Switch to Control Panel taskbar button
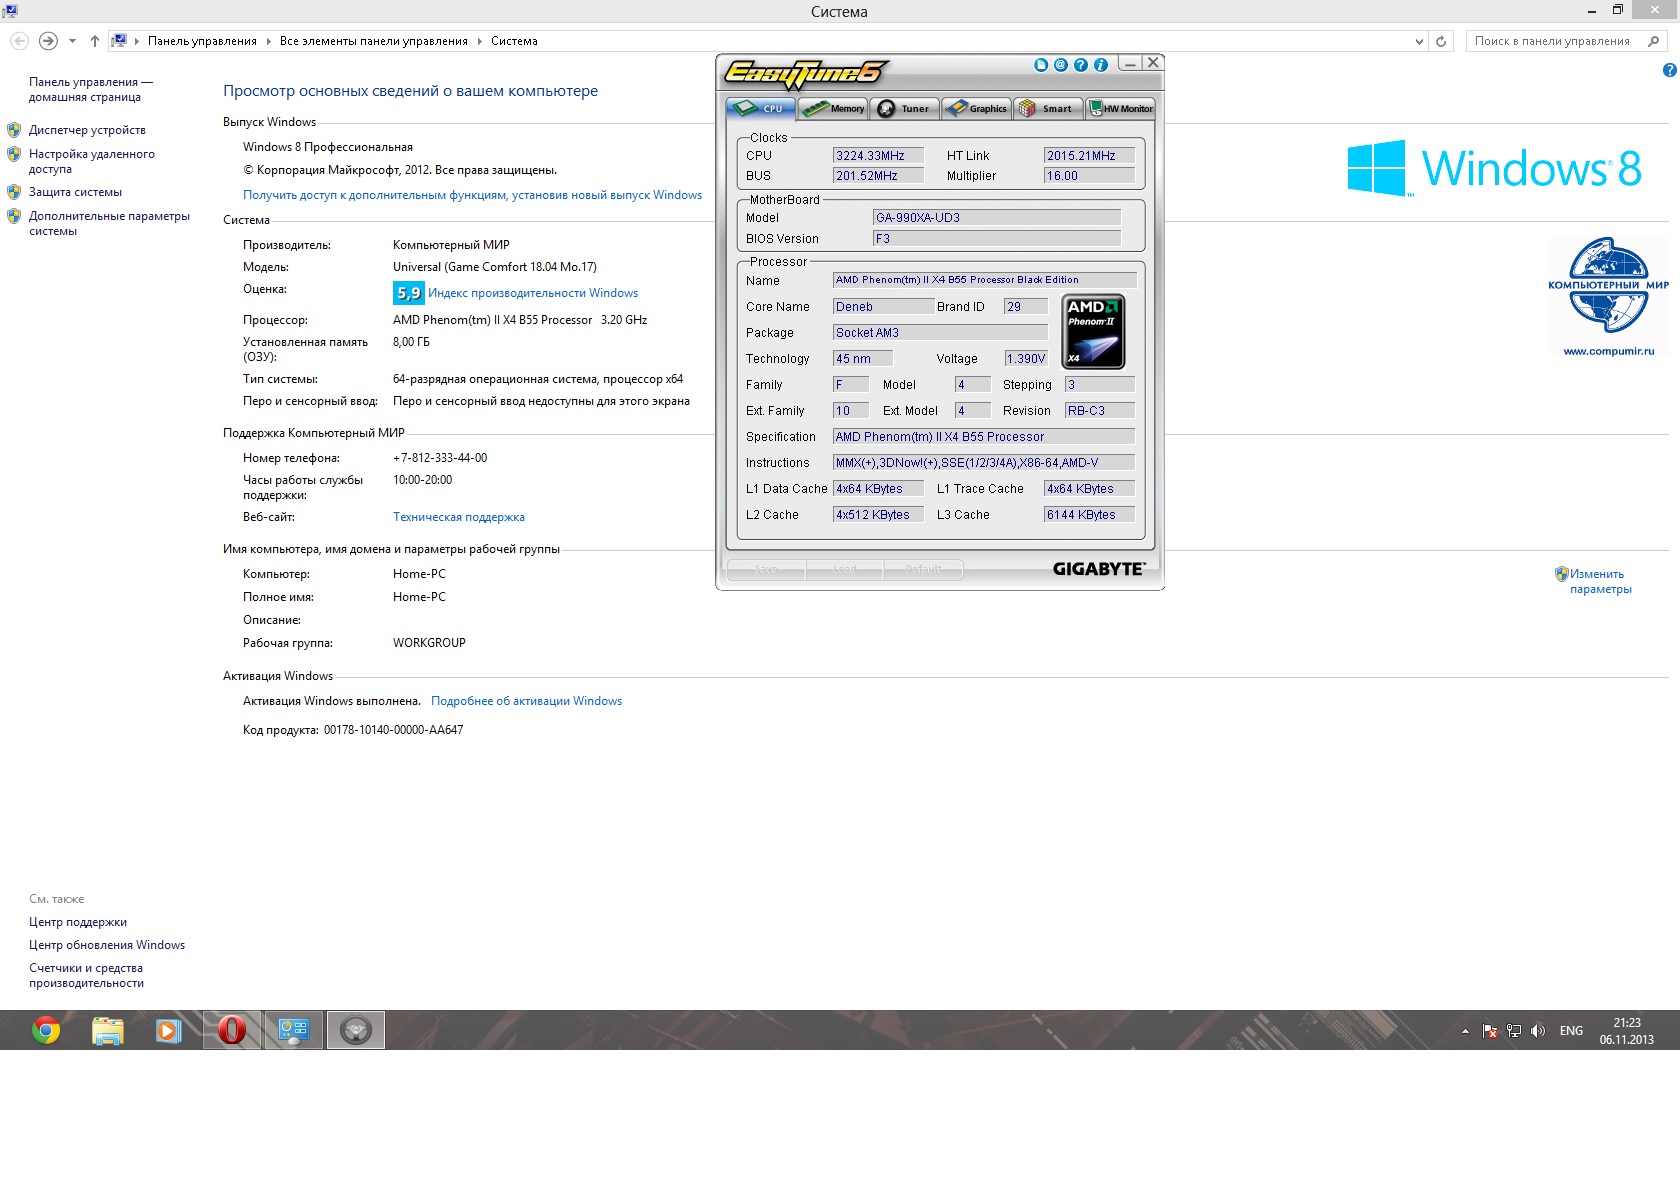Screen dimensions: 1680x1200 [294, 1030]
